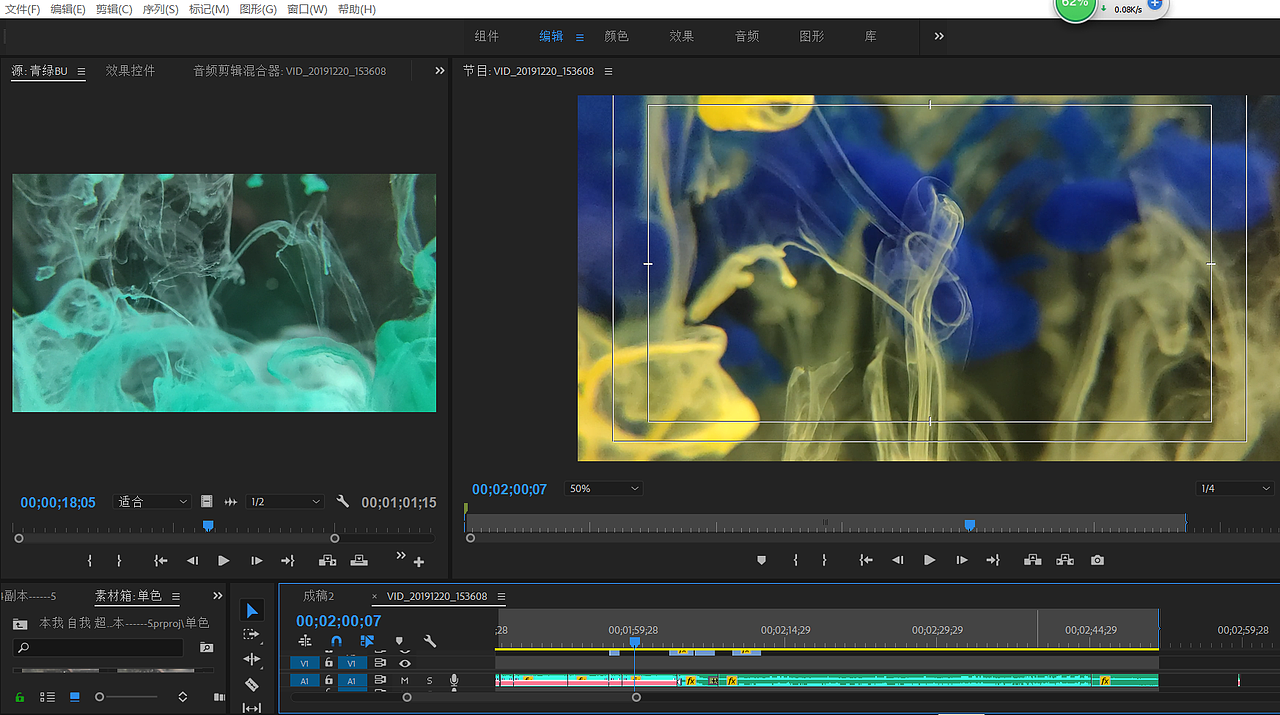
Task: Add marker in program monitor
Action: coord(761,560)
